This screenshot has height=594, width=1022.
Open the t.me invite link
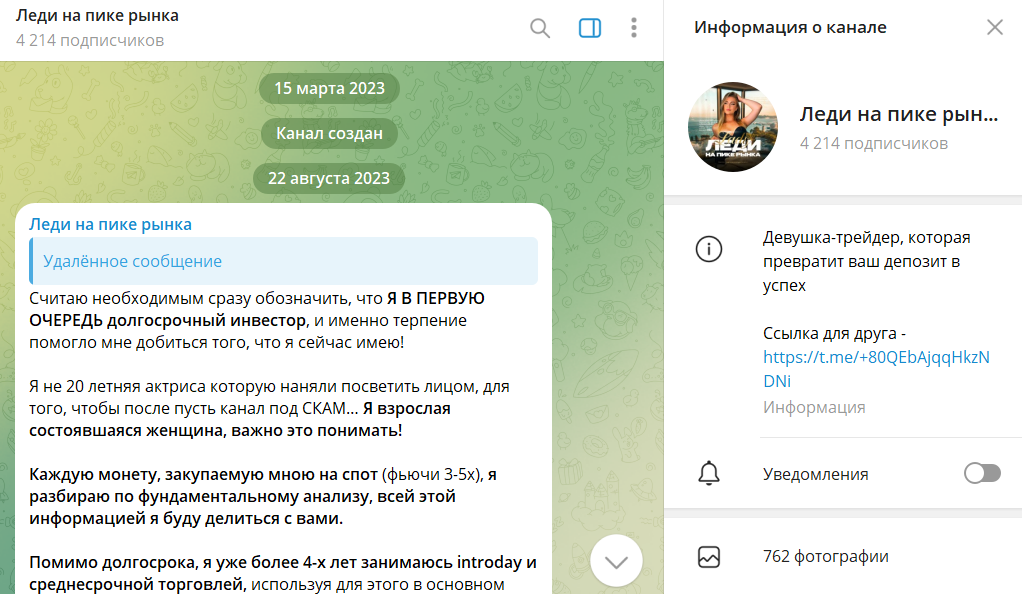(x=876, y=369)
